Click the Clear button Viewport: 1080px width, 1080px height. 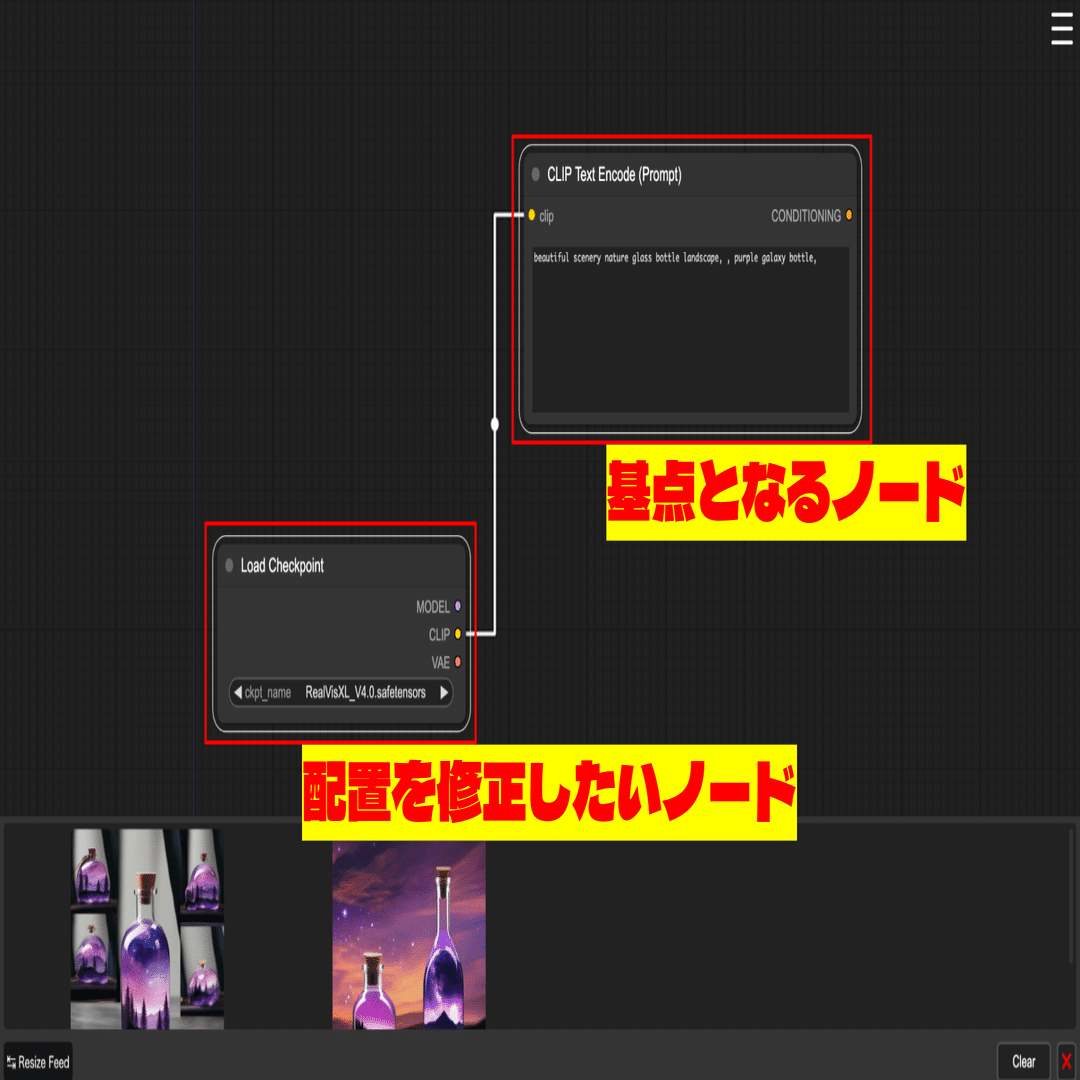(x=1024, y=1061)
